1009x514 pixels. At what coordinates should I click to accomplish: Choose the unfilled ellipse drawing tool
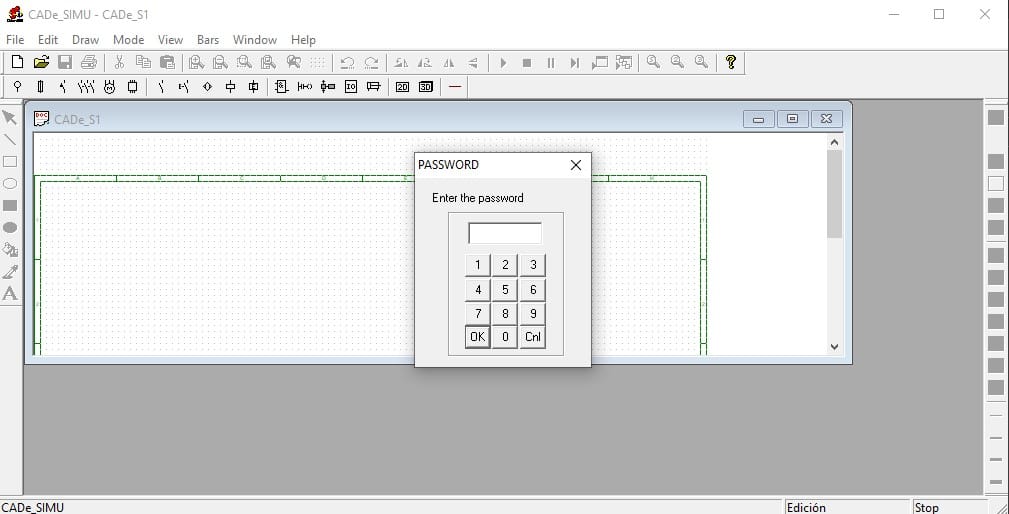10,183
